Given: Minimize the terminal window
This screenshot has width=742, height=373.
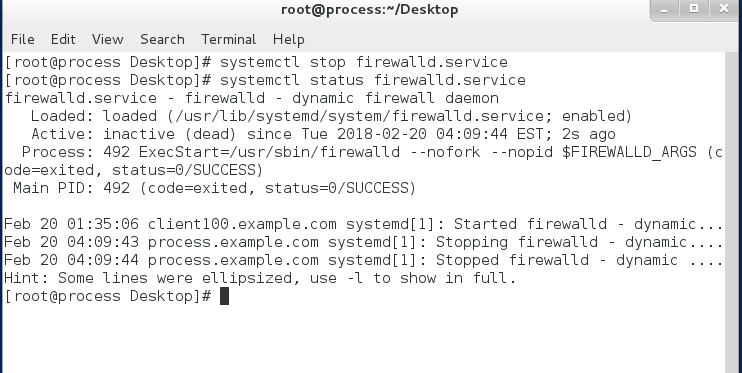Looking at the screenshot, I should [664, 9].
